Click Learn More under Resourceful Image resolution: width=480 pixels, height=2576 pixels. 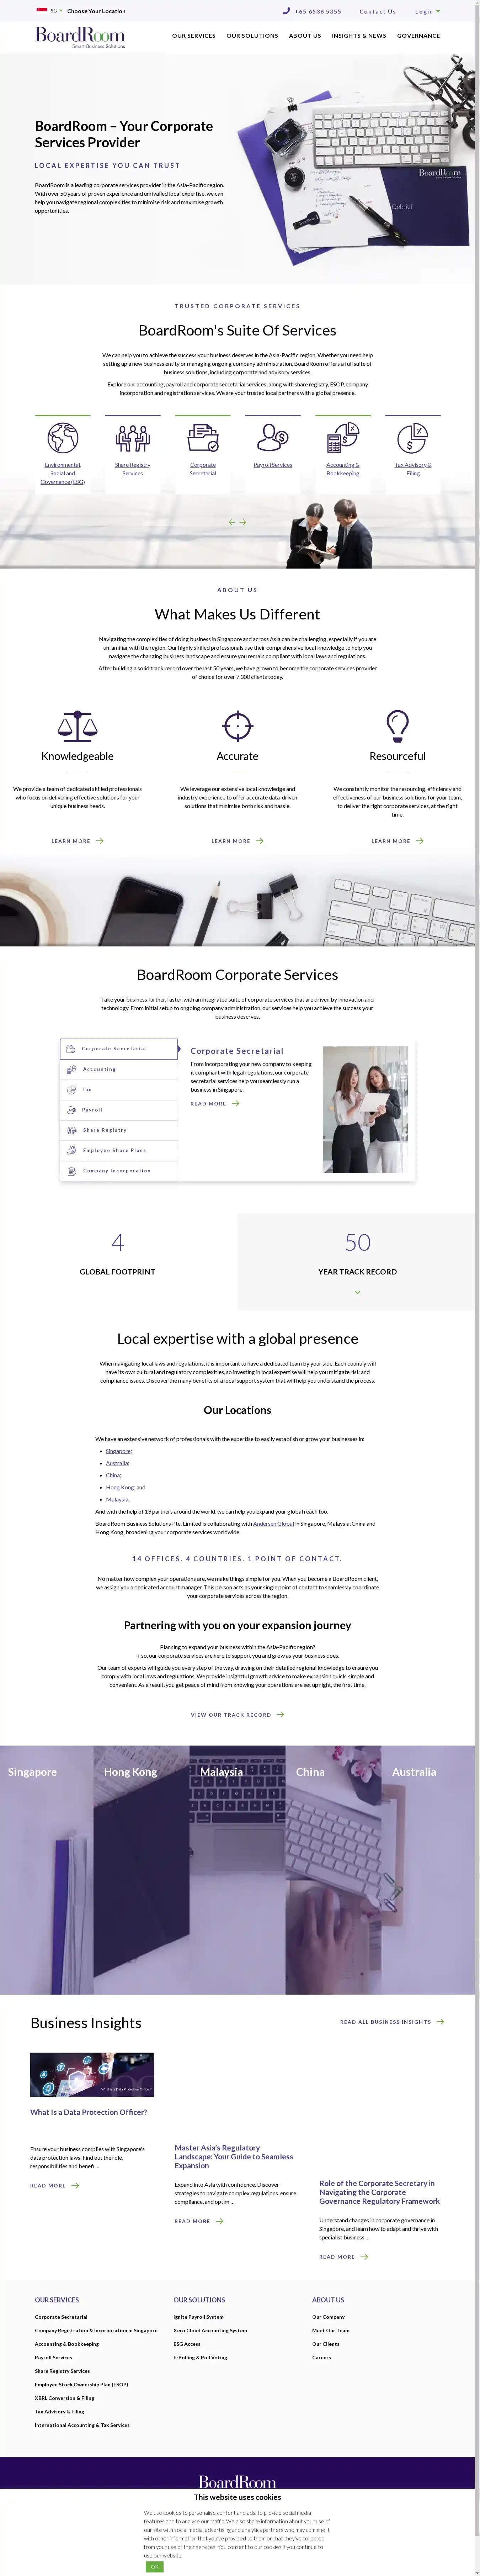[x=397, y=841]
